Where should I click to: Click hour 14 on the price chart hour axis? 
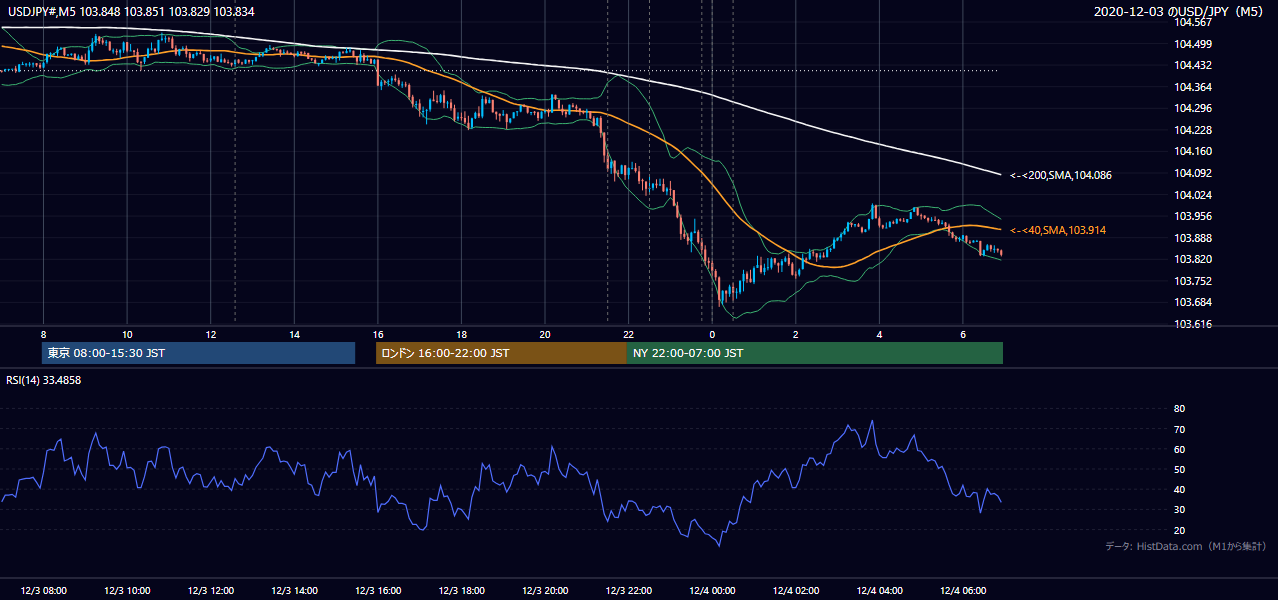294,334
